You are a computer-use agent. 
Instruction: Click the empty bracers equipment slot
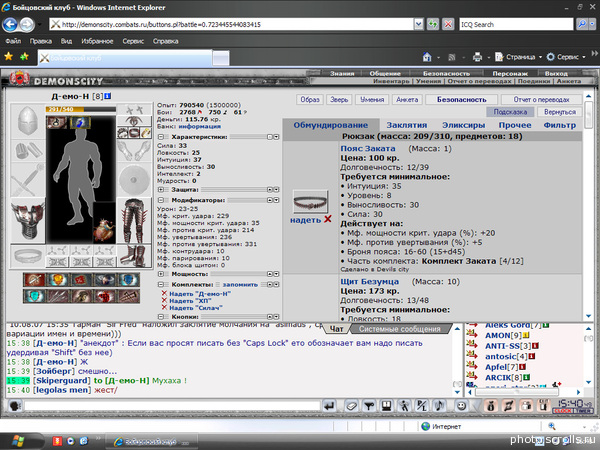[x=28, y=150]
